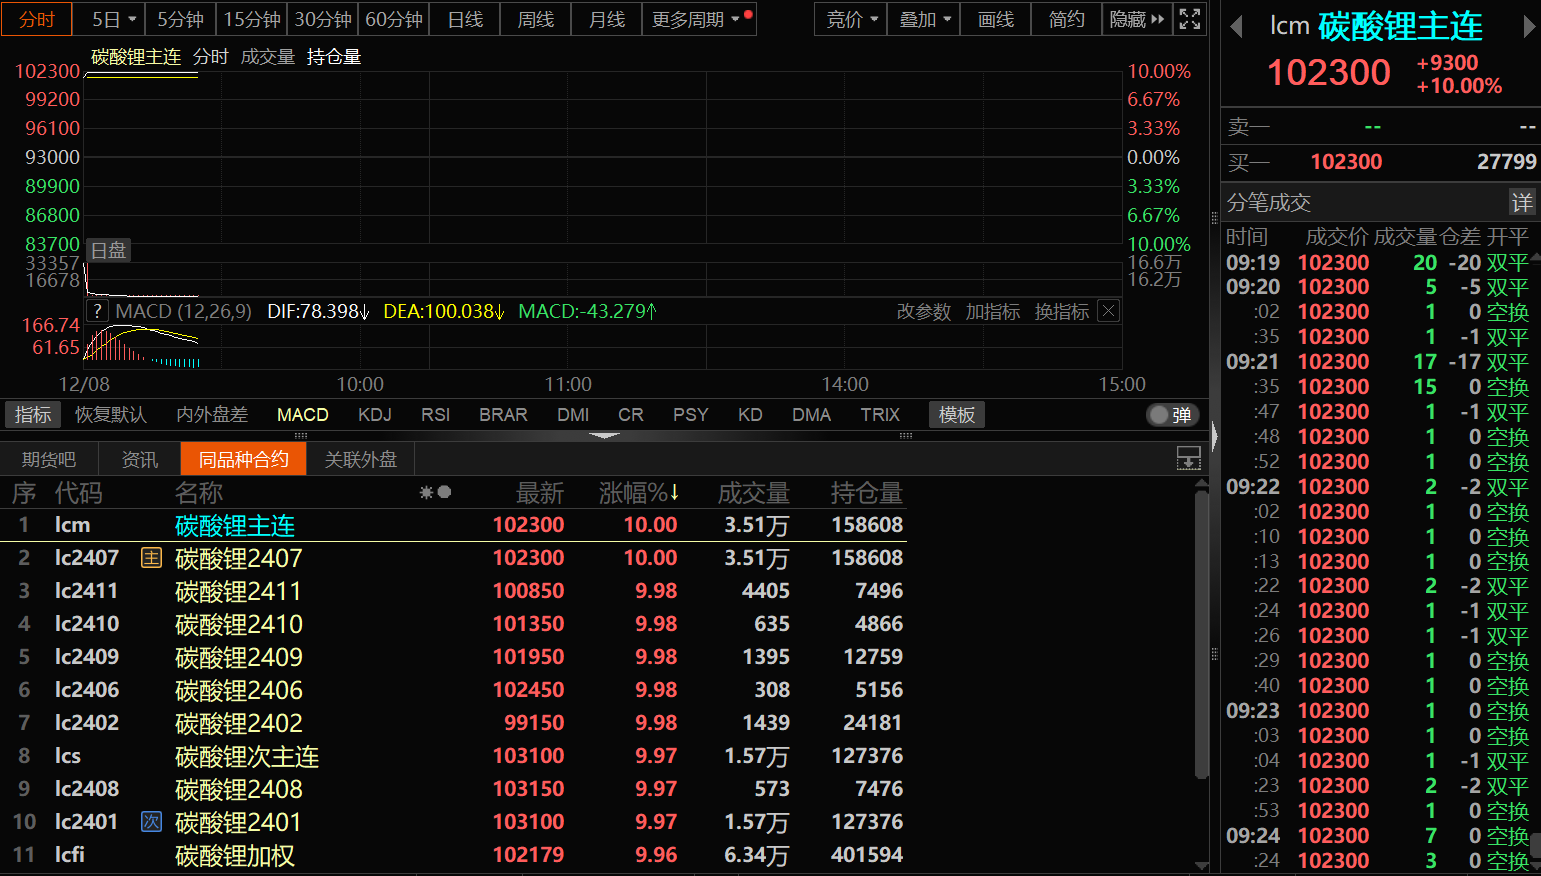Image resolution: width=1541 pixels, height=876 pixels.
Task: Go to previous contract arrow
Action: (1237, 27)
